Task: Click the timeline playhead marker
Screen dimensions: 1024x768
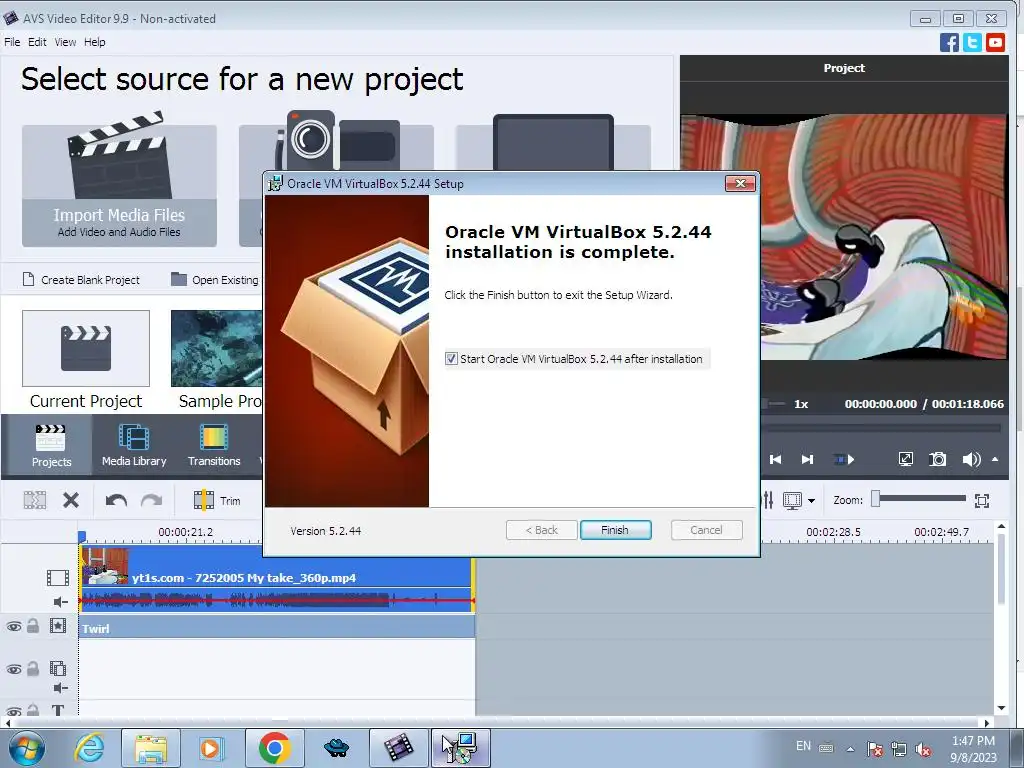Action: [x=82, y=536]
